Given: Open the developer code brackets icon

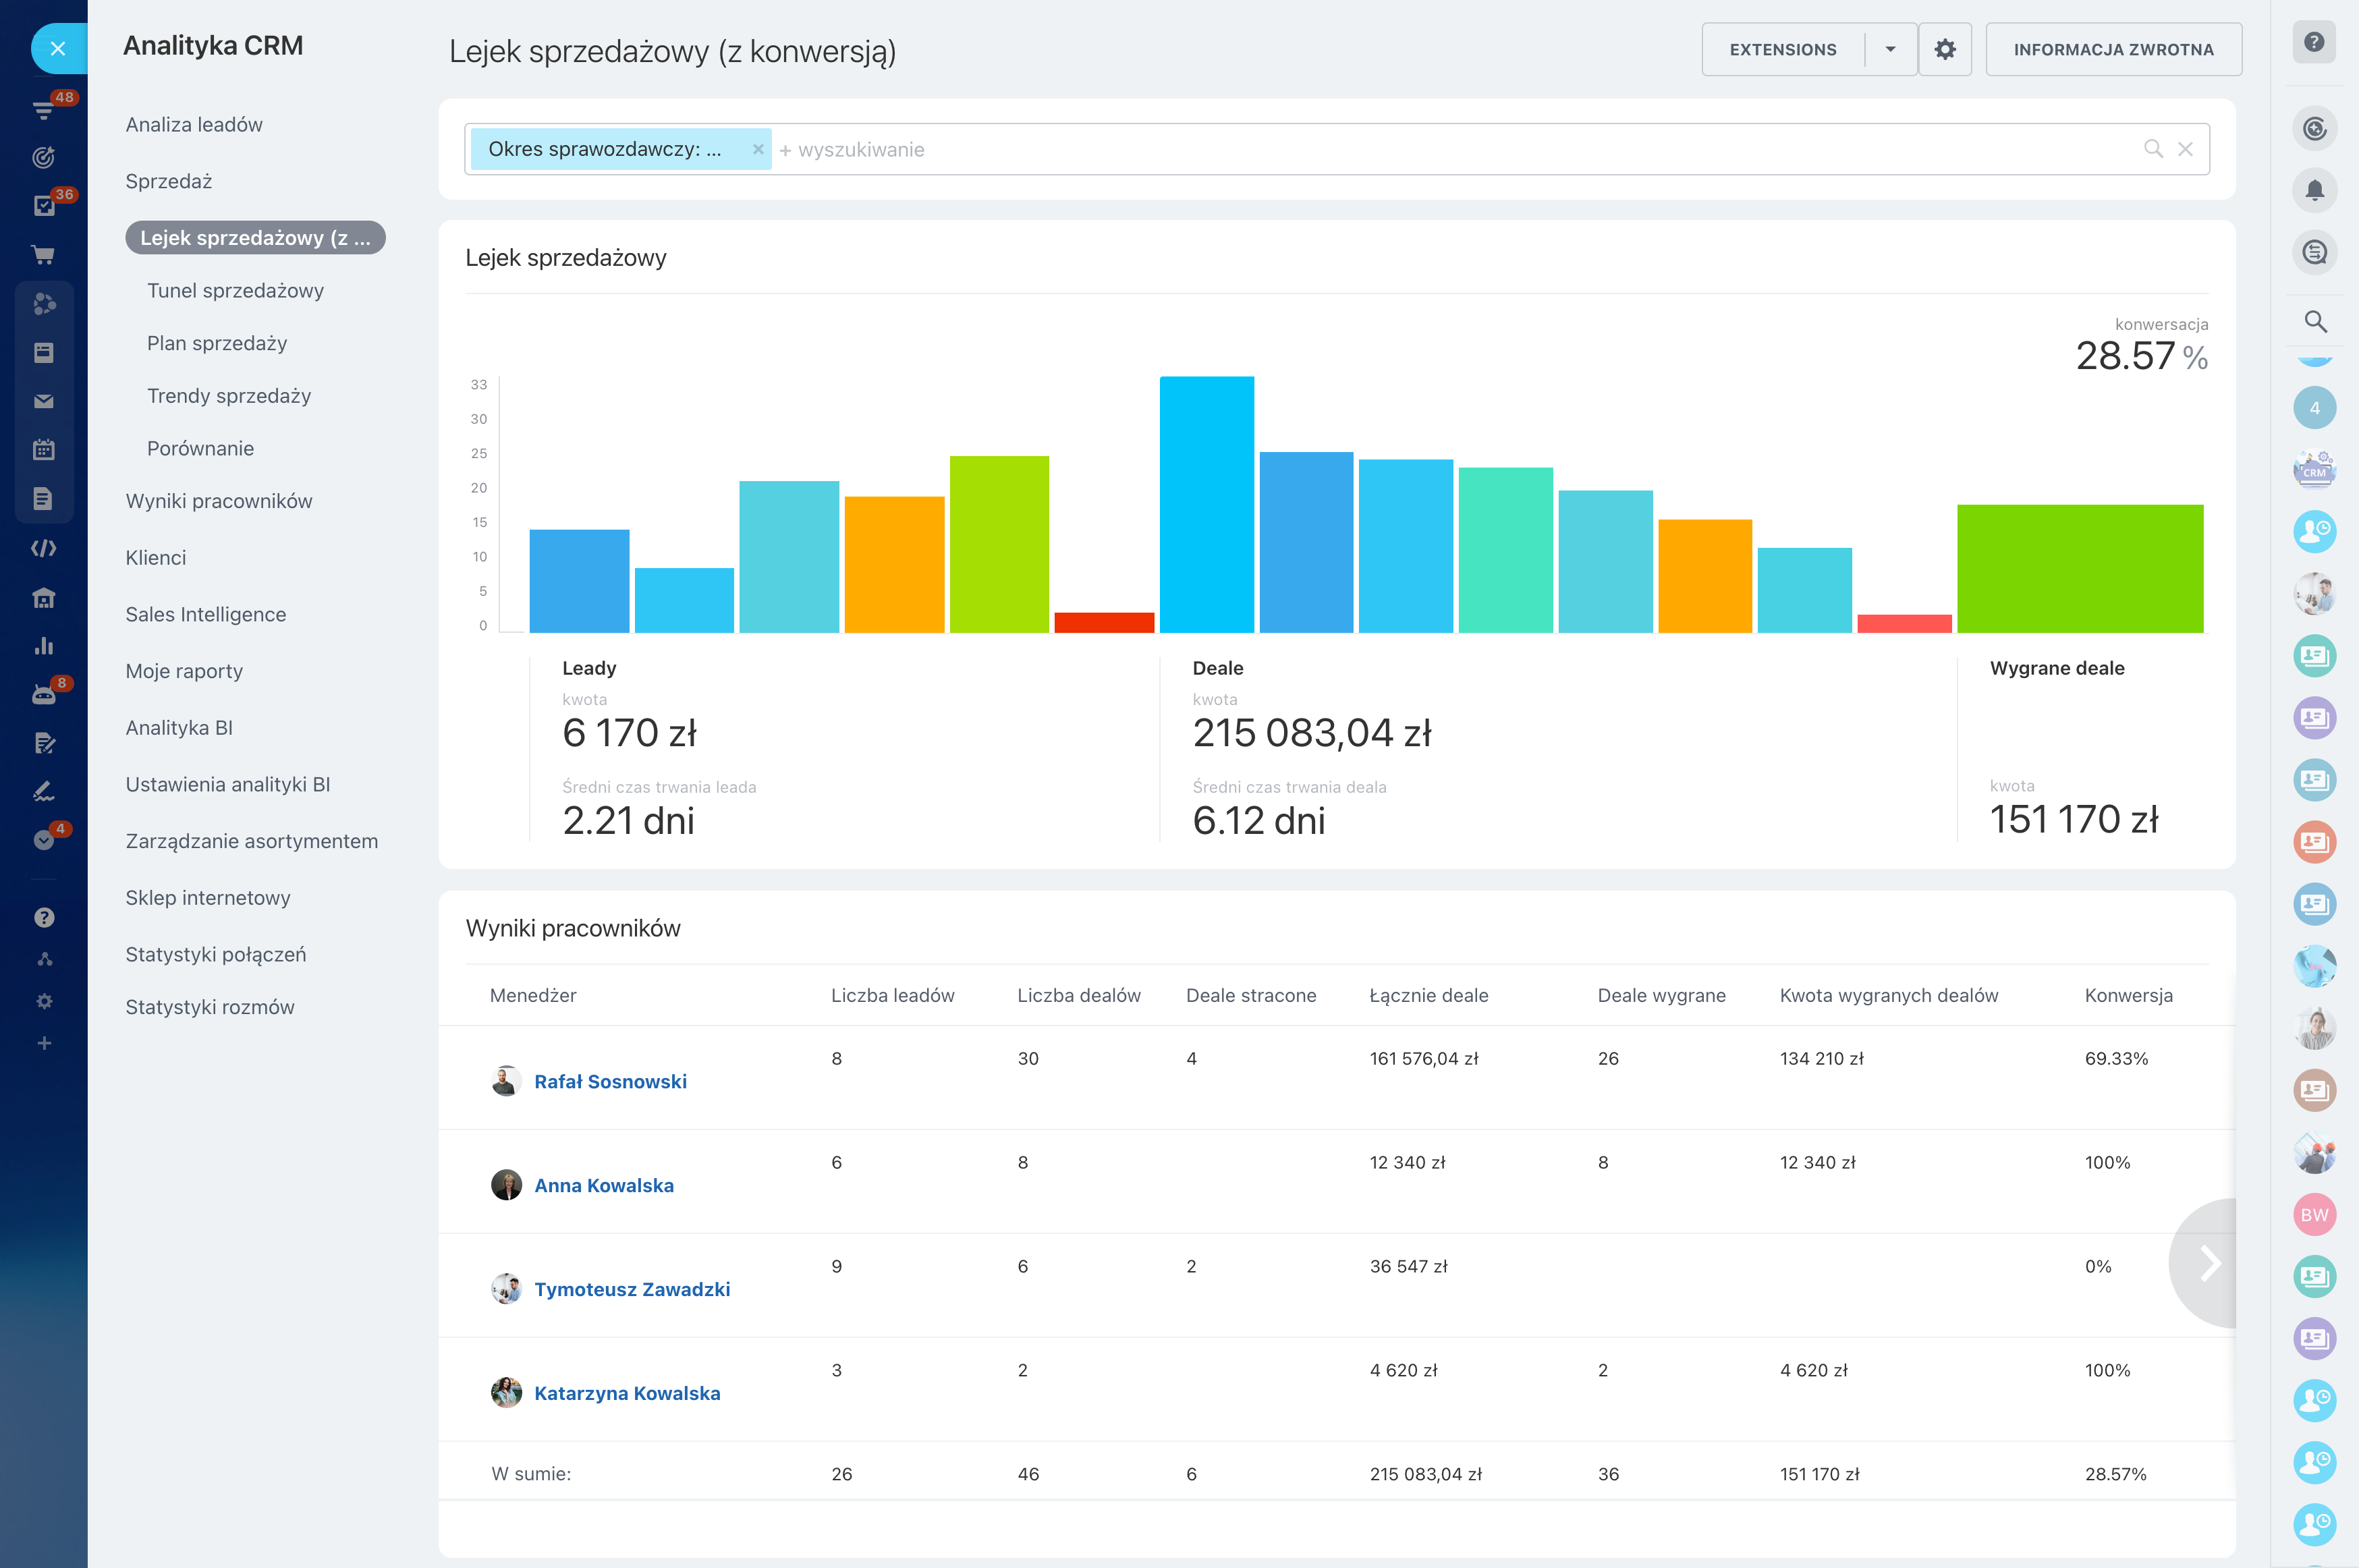Looking at the screenshot, I should pyautogui.click(x=43, y=548).
